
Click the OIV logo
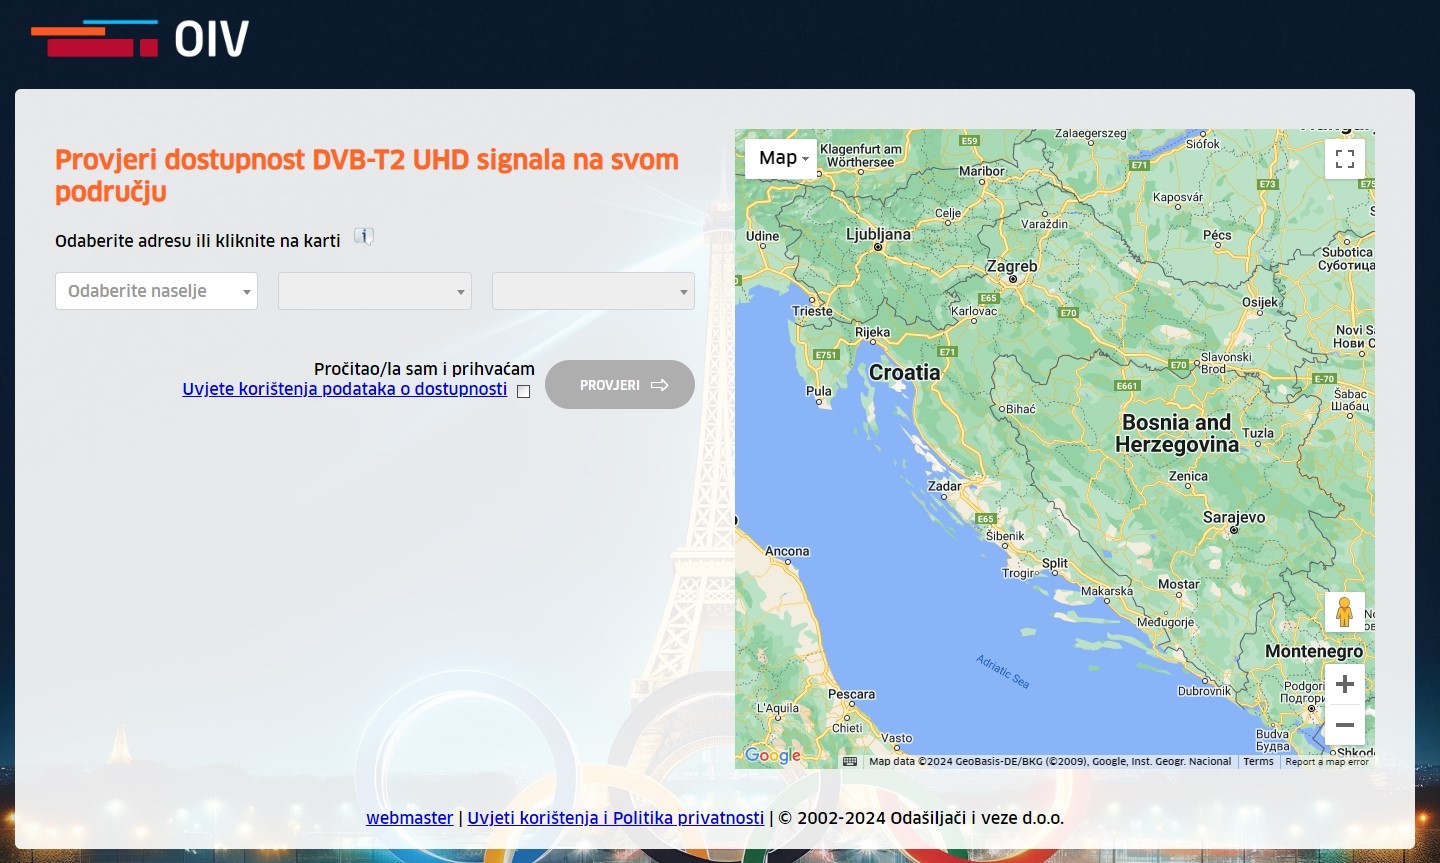click(140, 38)
